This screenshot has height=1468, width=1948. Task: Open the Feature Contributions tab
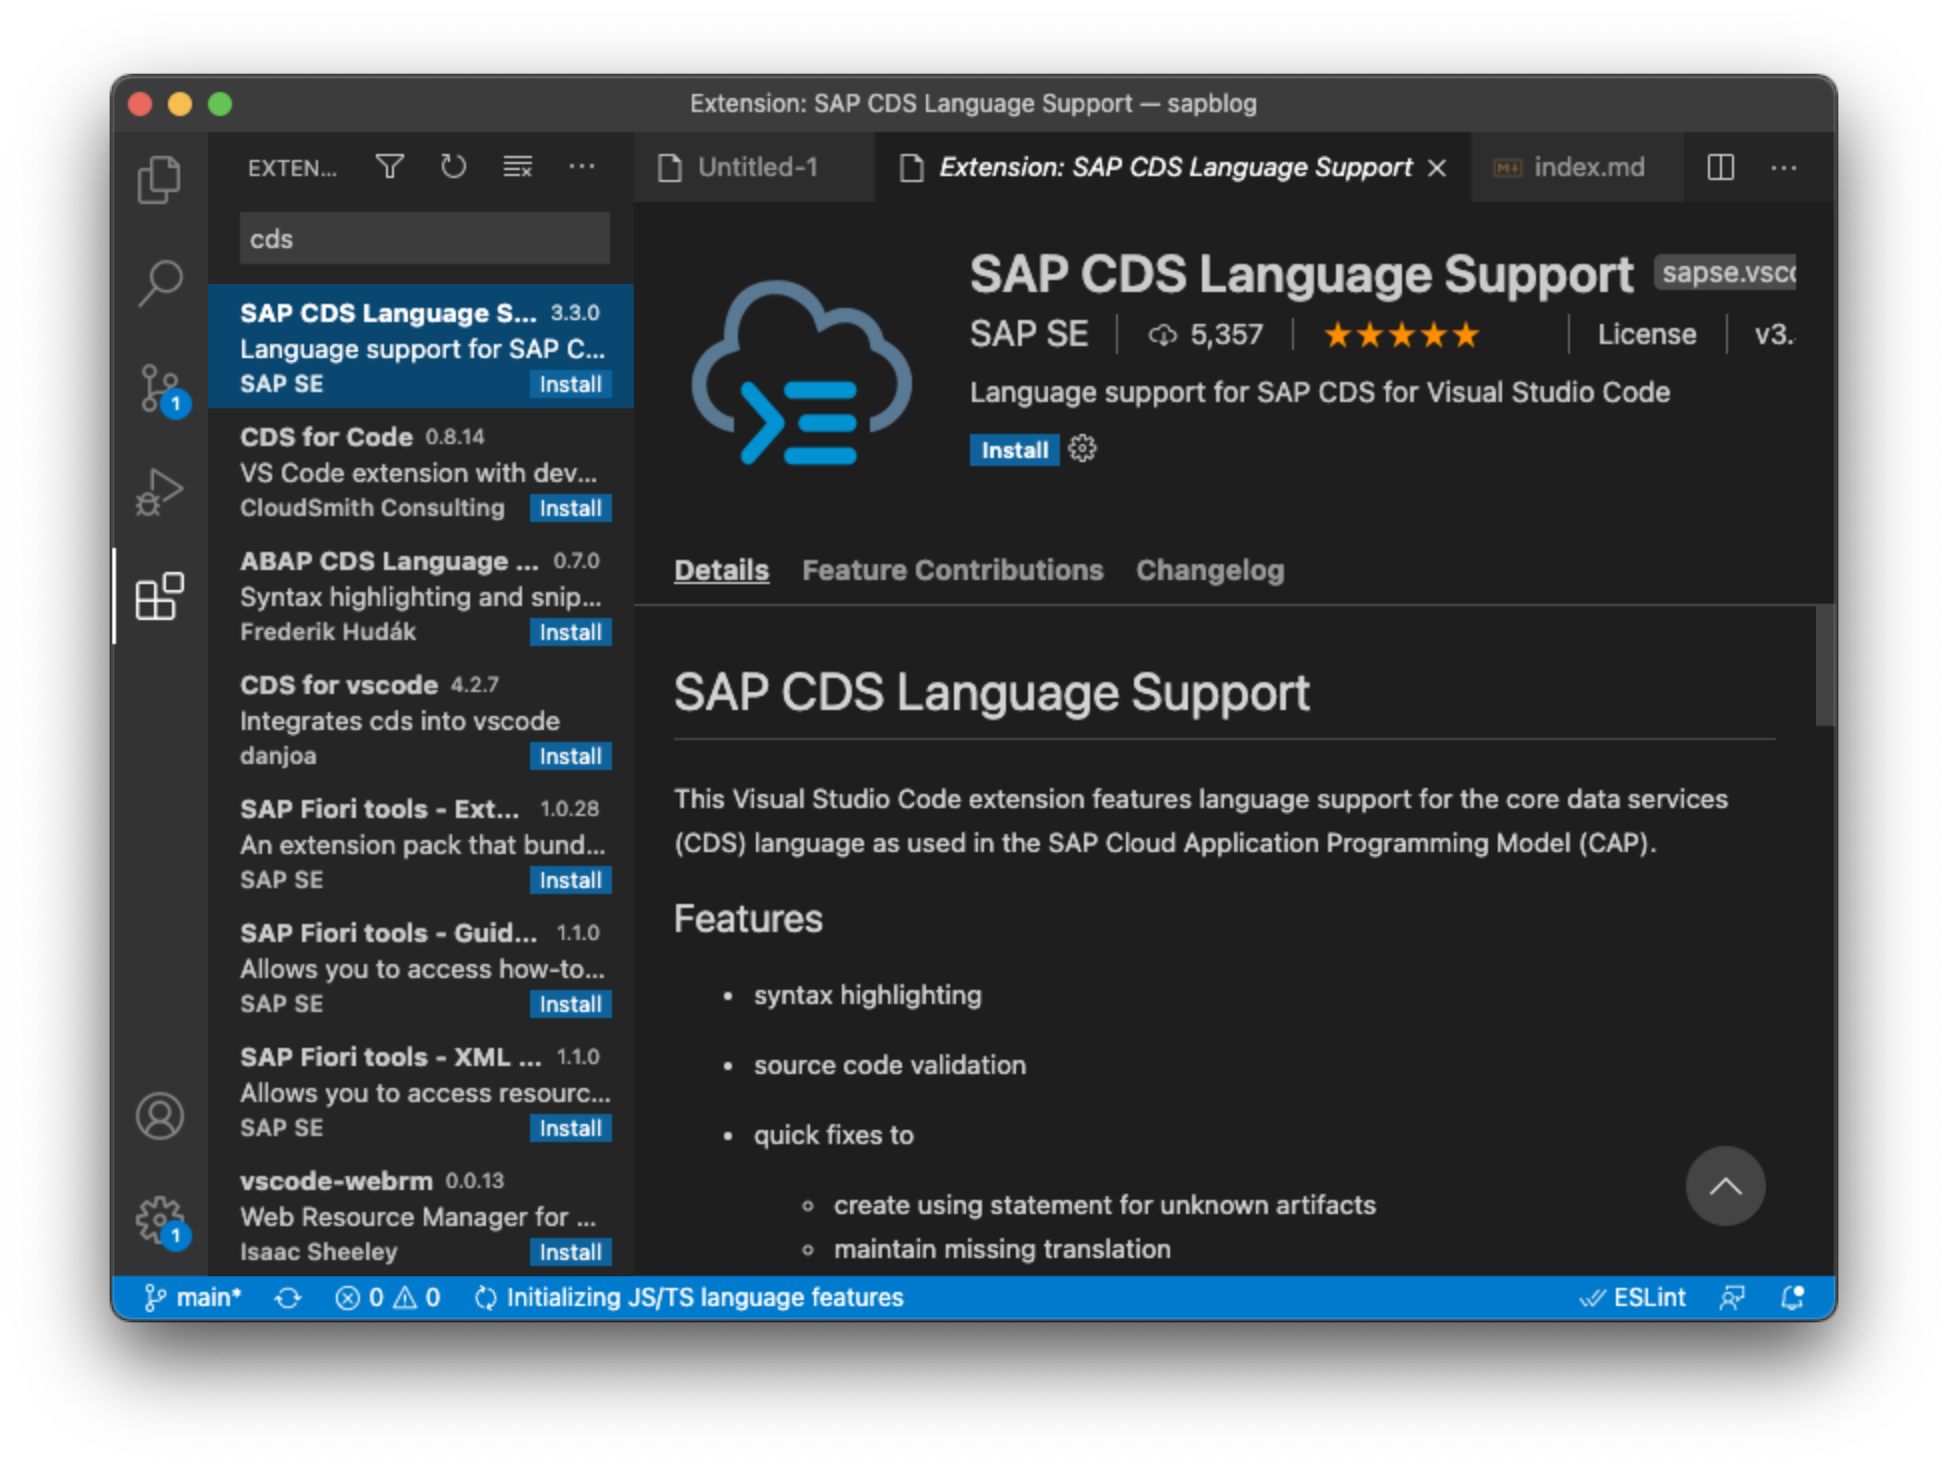(x=952, y=570)
